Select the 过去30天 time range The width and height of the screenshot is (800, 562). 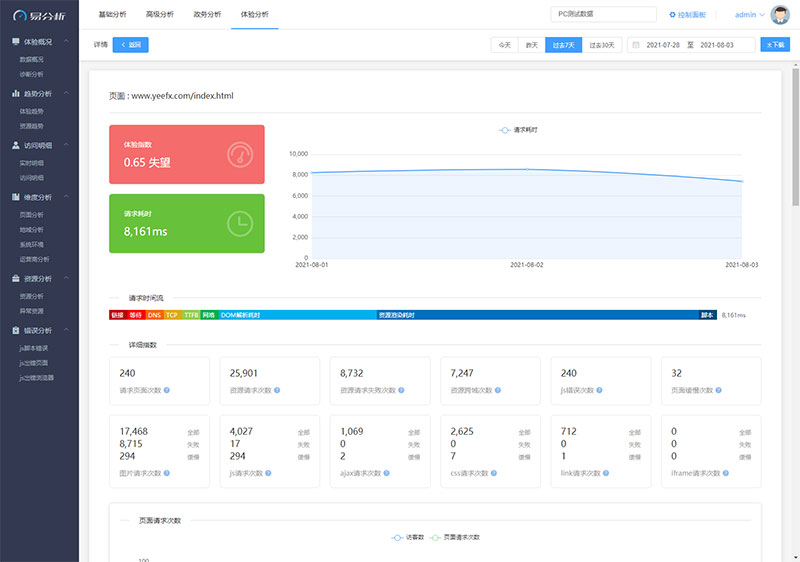click(602, 45)
